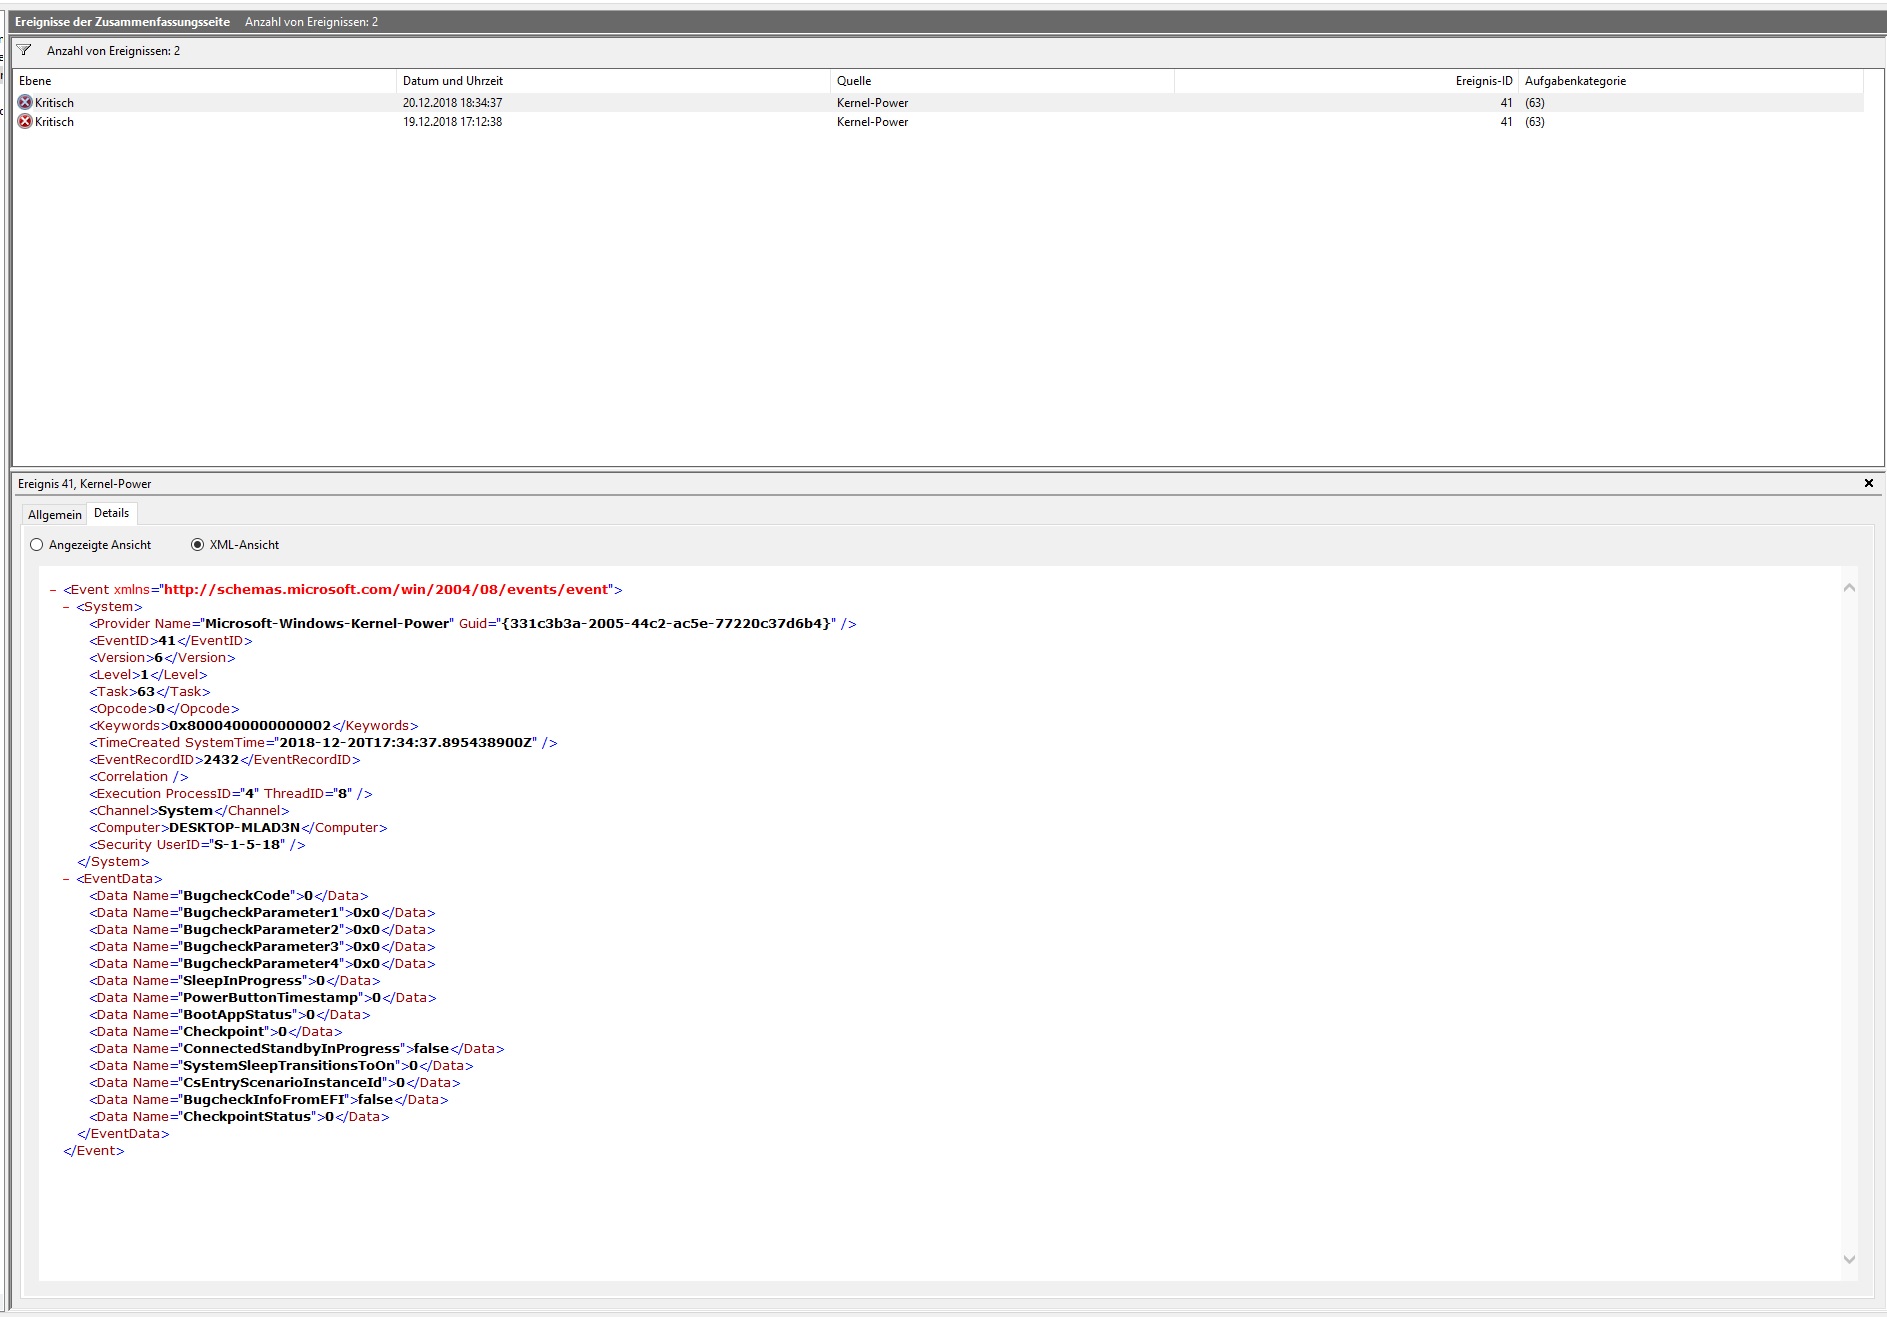Screen dimensions: 1887x1317
Task: Switch to the Allgemein tab
Action: pos(55,514)
